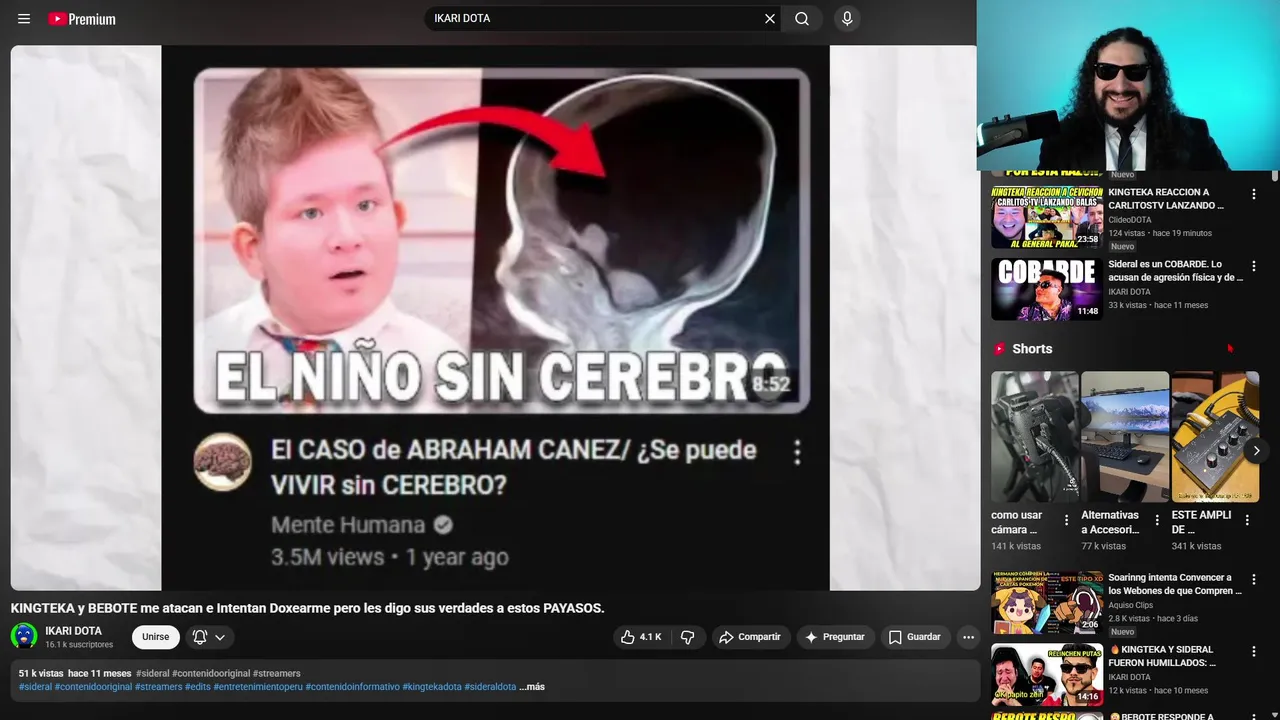Open options for Soarinng video

(x=1254, y=579)
